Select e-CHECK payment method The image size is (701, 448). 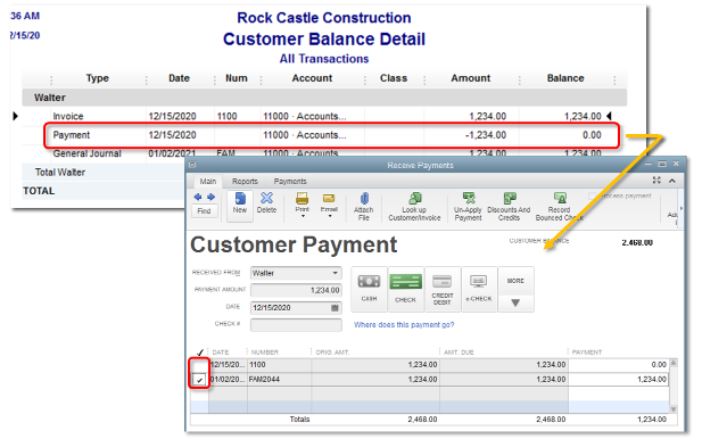click(x=478, y=289)
